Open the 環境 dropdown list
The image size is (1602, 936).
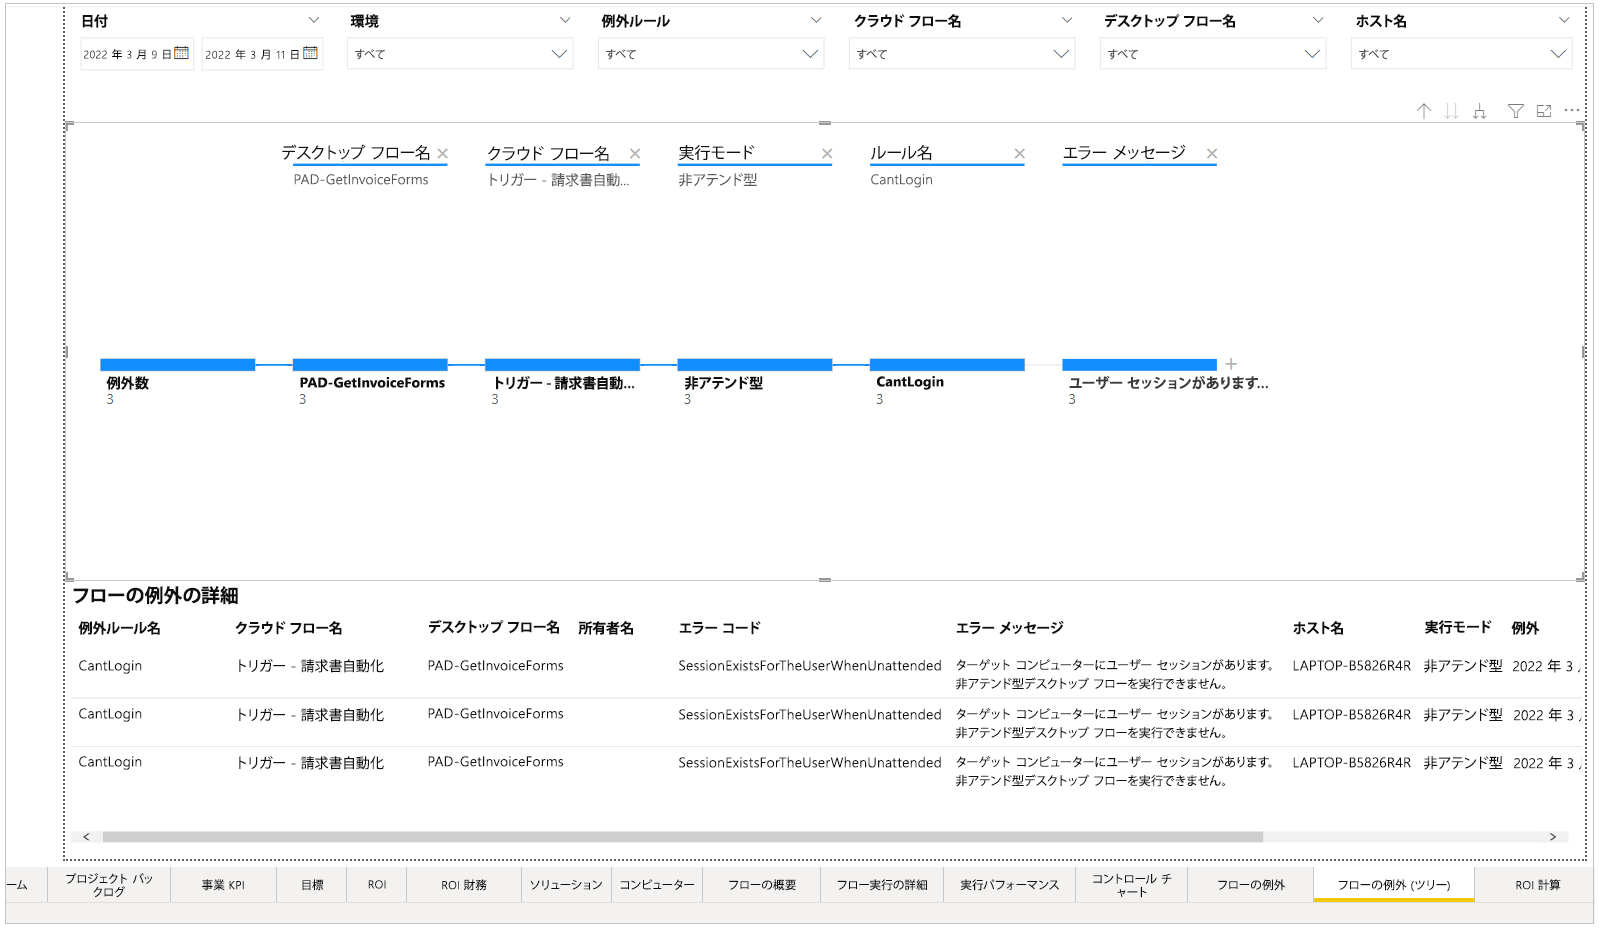460,54
